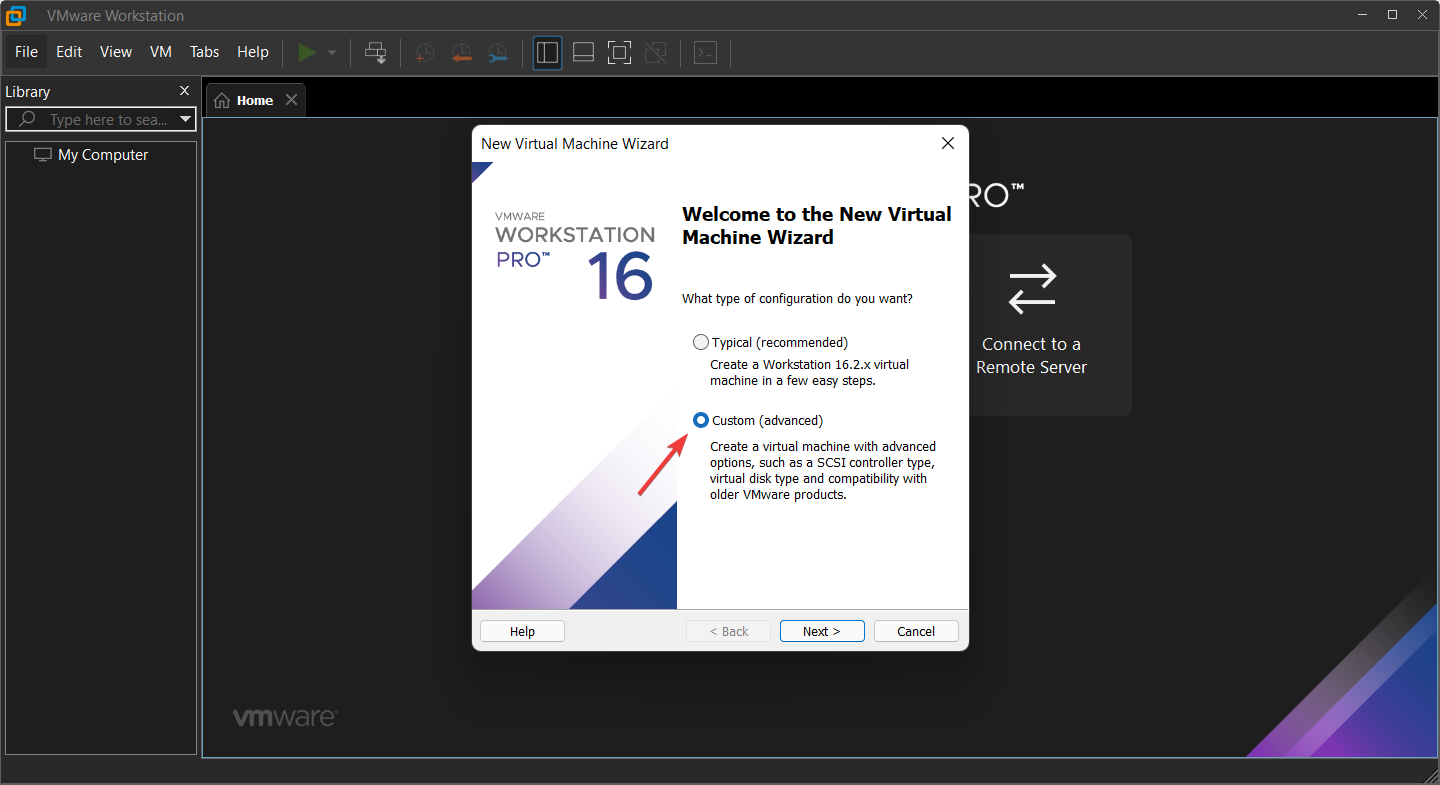Toggle the Show Library sidebar icon
1440x785 pixels.
click(547, 53)
